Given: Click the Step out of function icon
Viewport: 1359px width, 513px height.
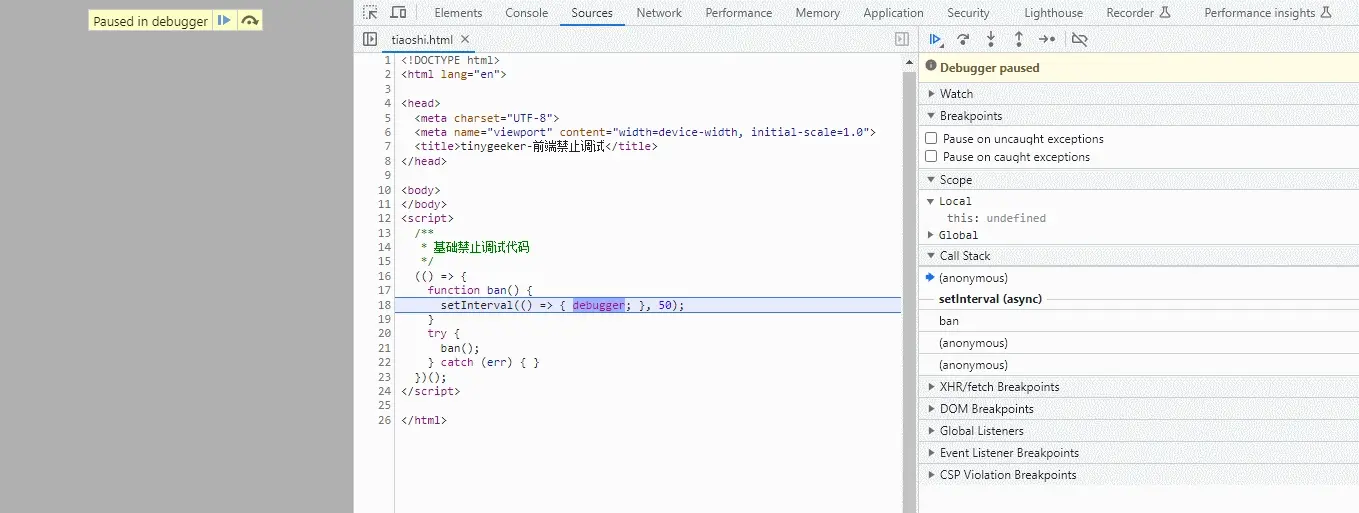Looking at the screenshot, I should pos(1018,40).
